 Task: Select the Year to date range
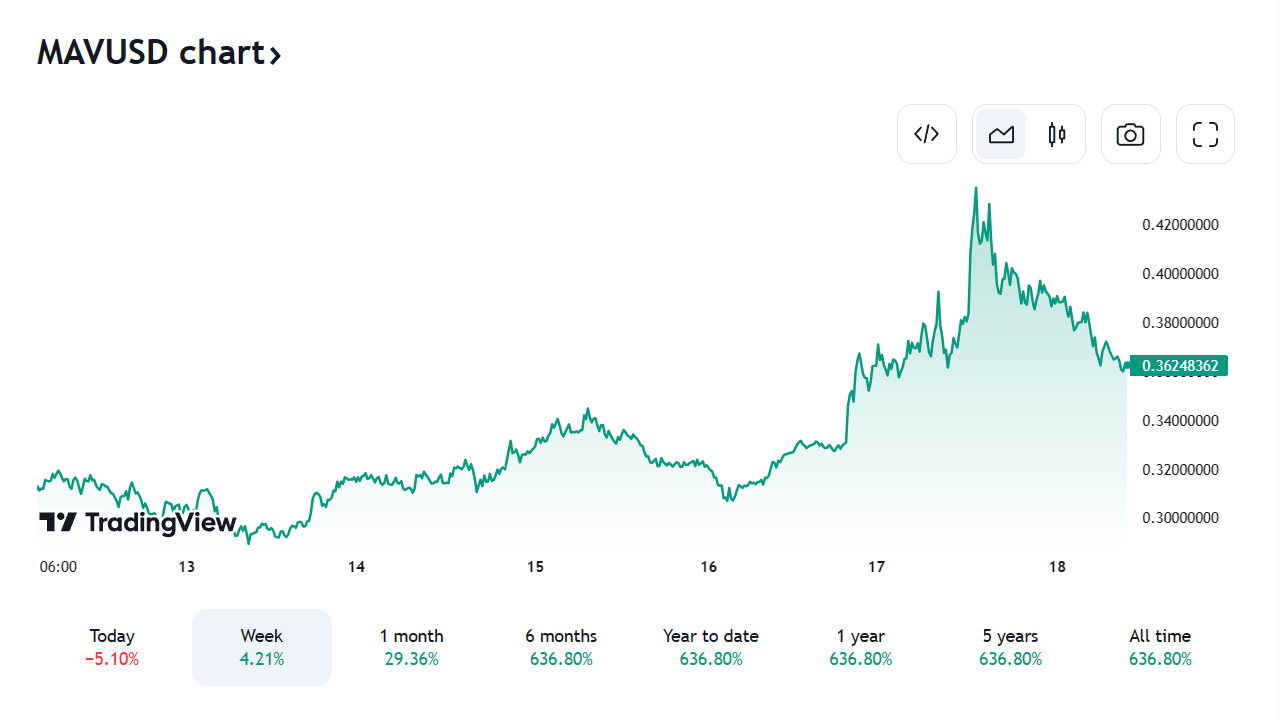711,647
